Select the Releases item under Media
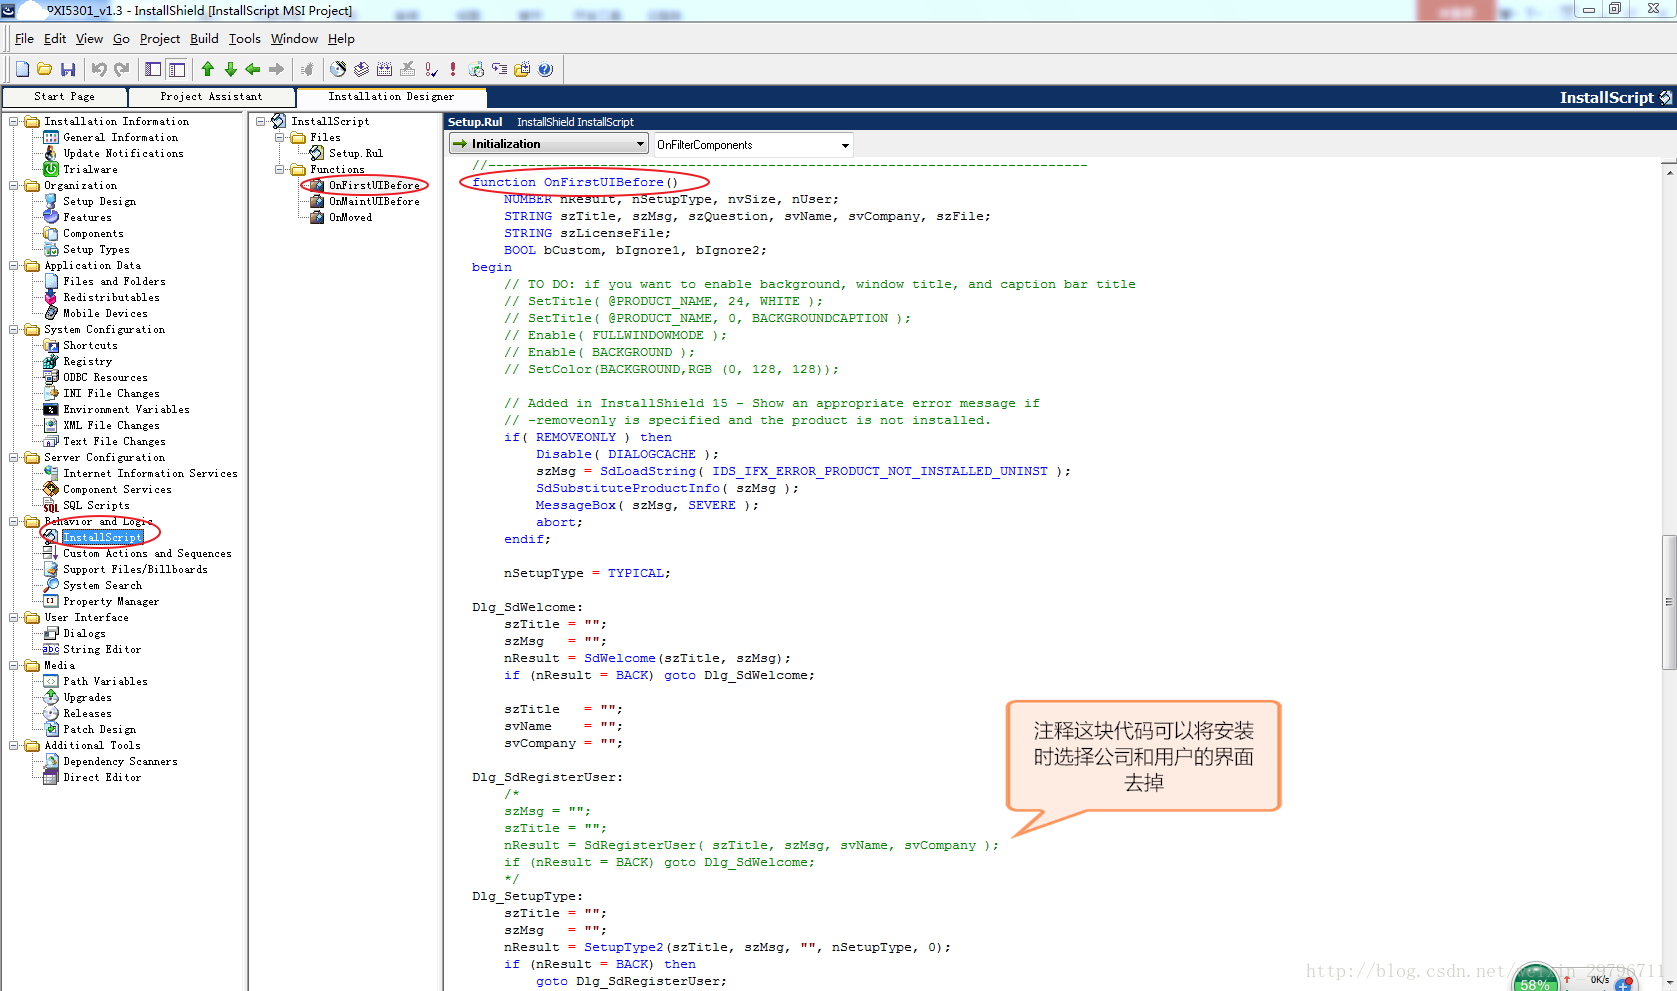Viewport: 1677px width, 991px height. pos(87,713)
